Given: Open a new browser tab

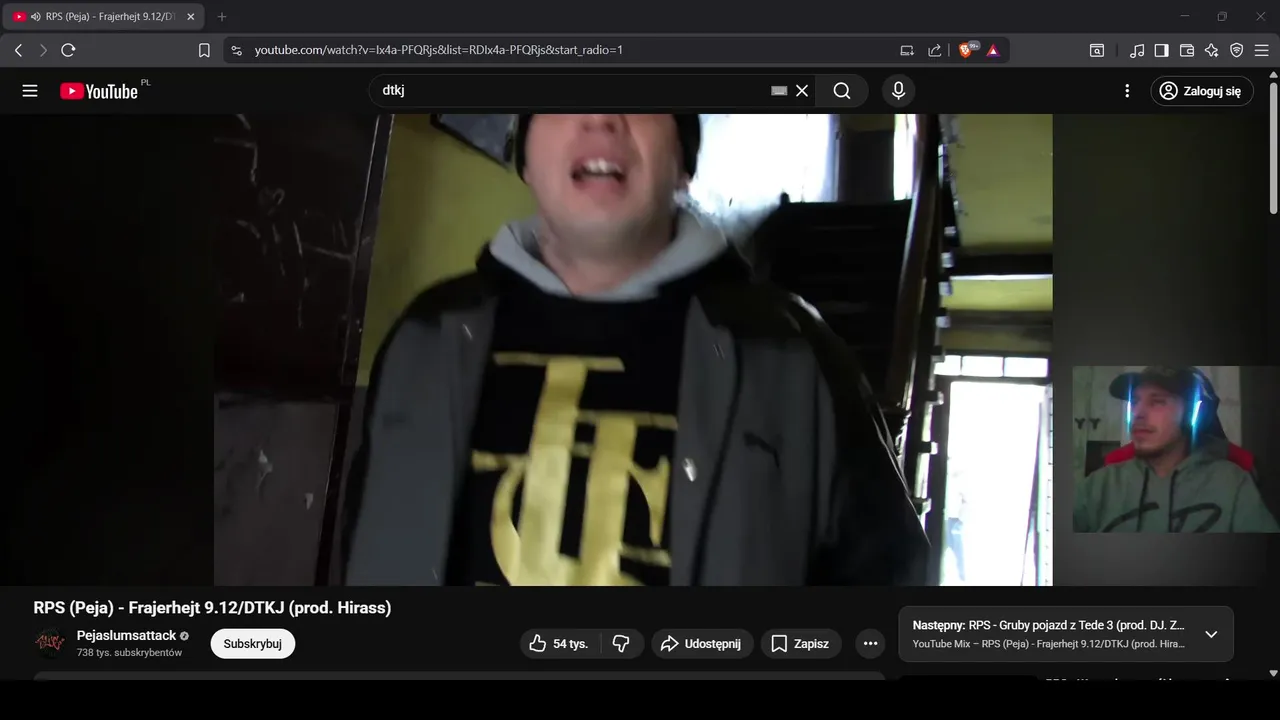Looking at the screenshot, I should tap(222, 17).
